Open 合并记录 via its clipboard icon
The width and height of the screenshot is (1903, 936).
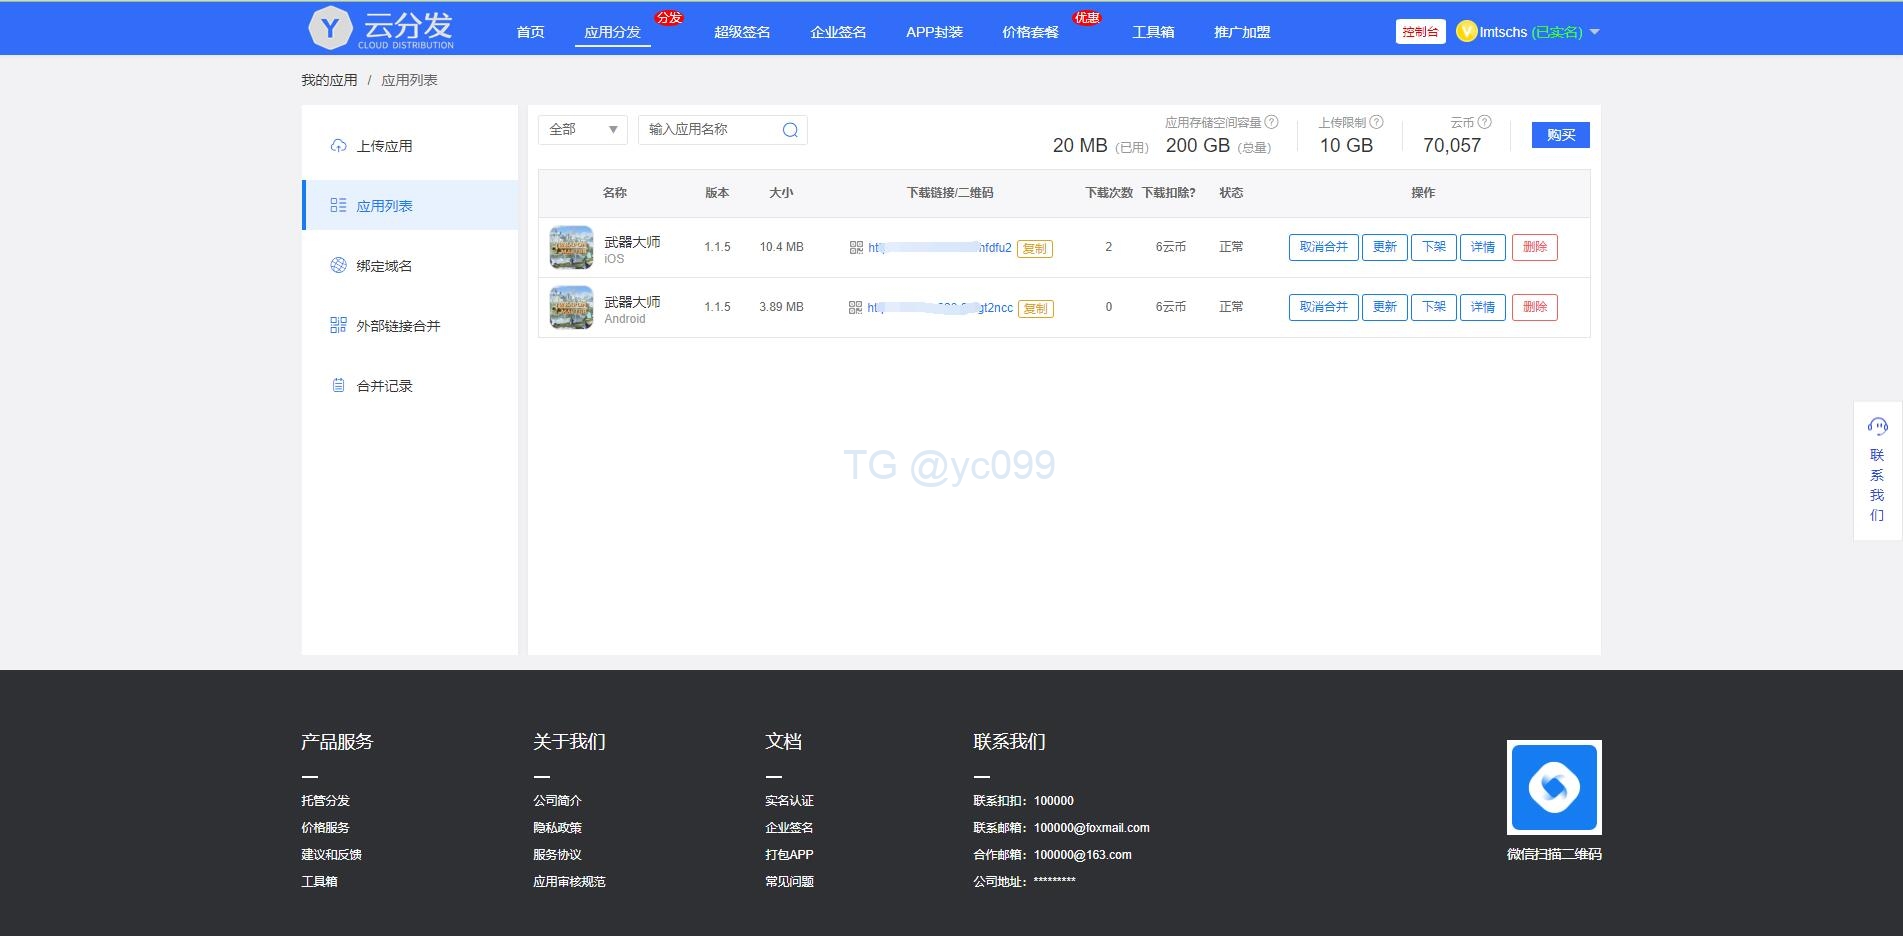click(337, 384)
